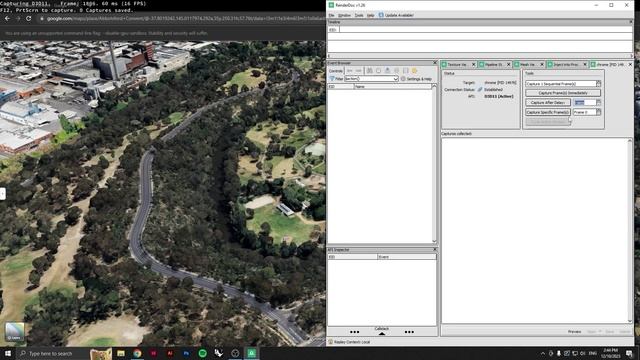This screenshot has width=640, height=360.
Task: Click the export icon in Event Browser
Action: click(x=387, y=71)
